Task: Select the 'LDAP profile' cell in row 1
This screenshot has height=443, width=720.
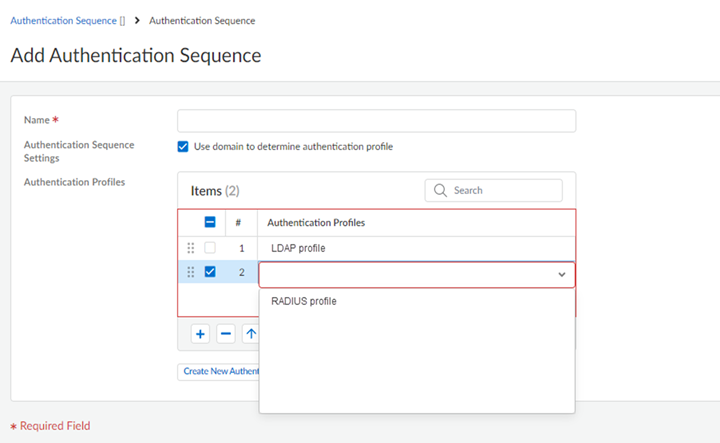Action: (298, 248)
